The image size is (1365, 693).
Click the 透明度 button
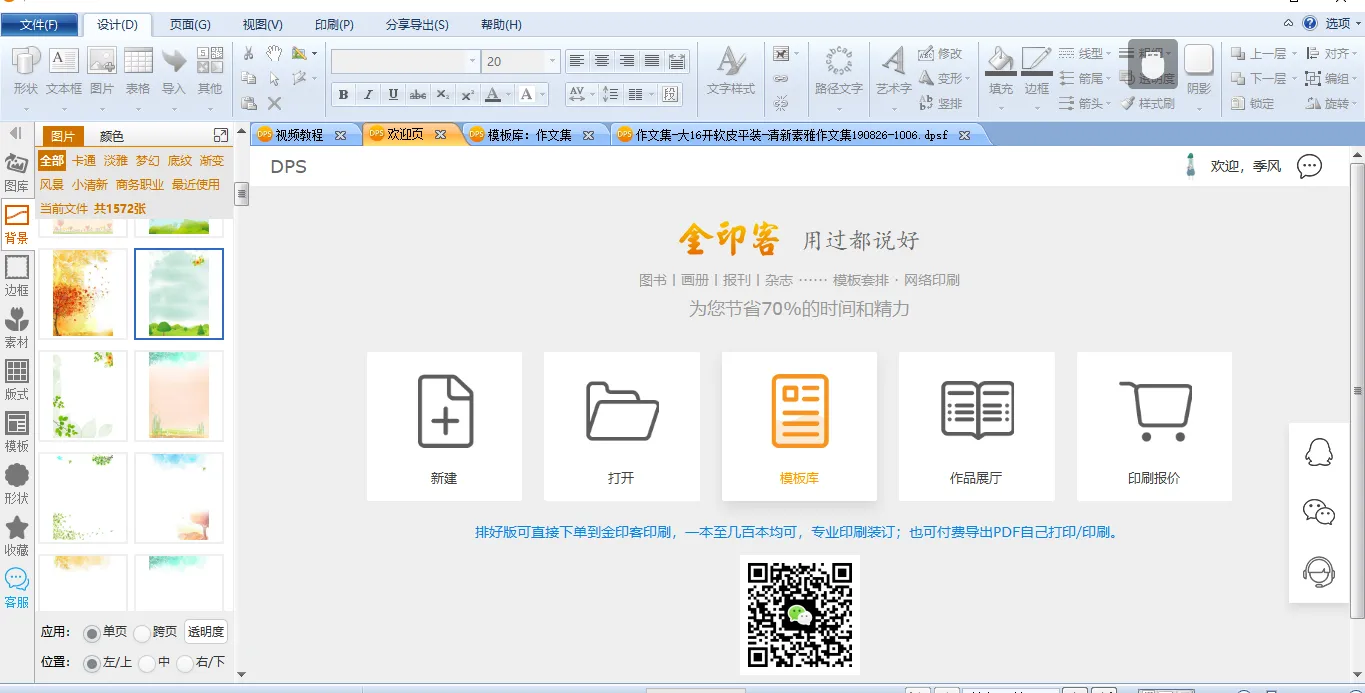pyautogui.click(x=206, y=632)
